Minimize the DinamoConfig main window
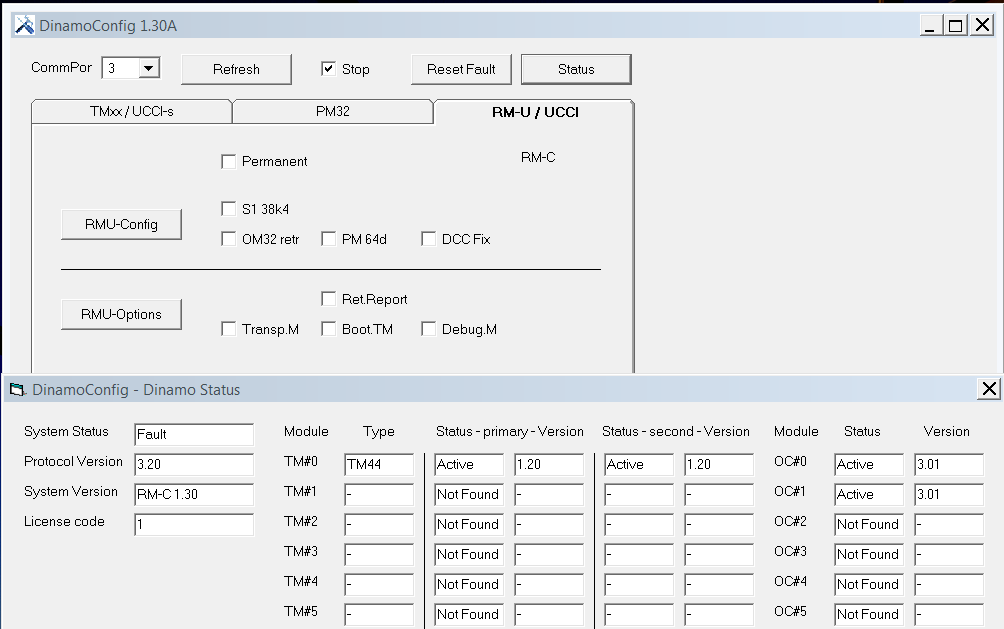1004x629 pixels. 932,26
